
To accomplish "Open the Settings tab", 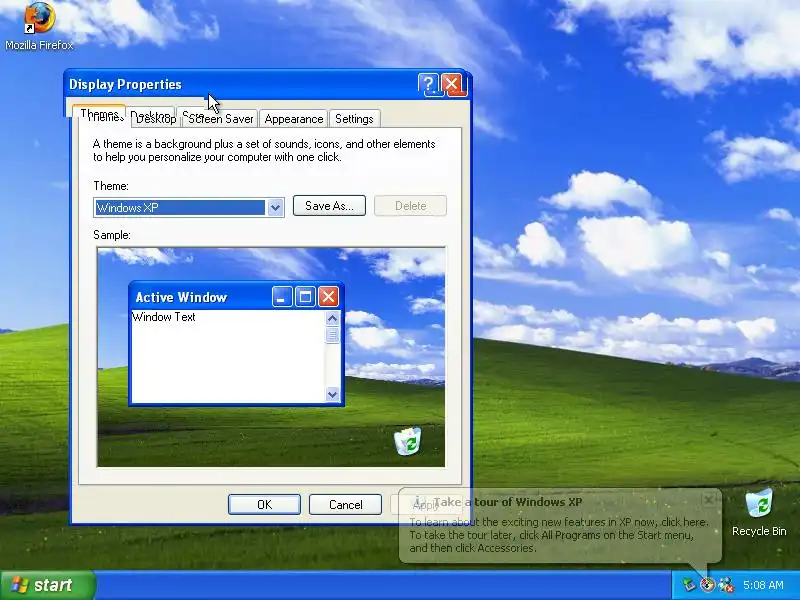I will [354, 119].
